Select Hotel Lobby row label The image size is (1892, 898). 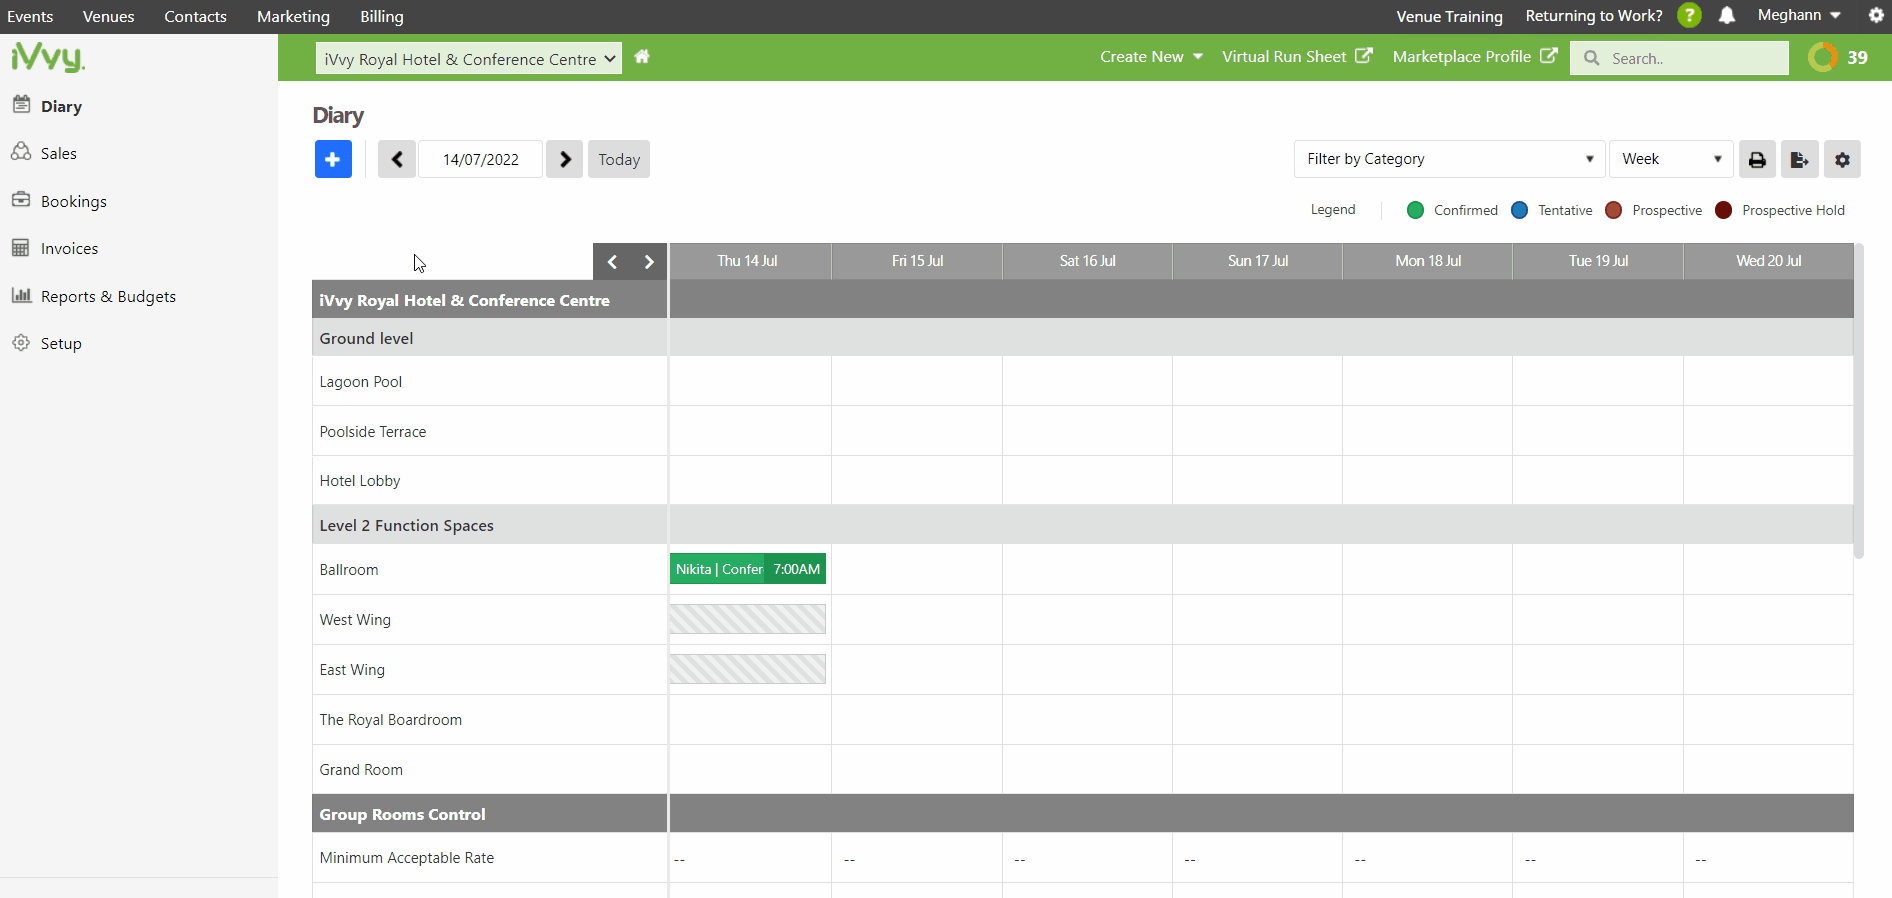point(360,481)
